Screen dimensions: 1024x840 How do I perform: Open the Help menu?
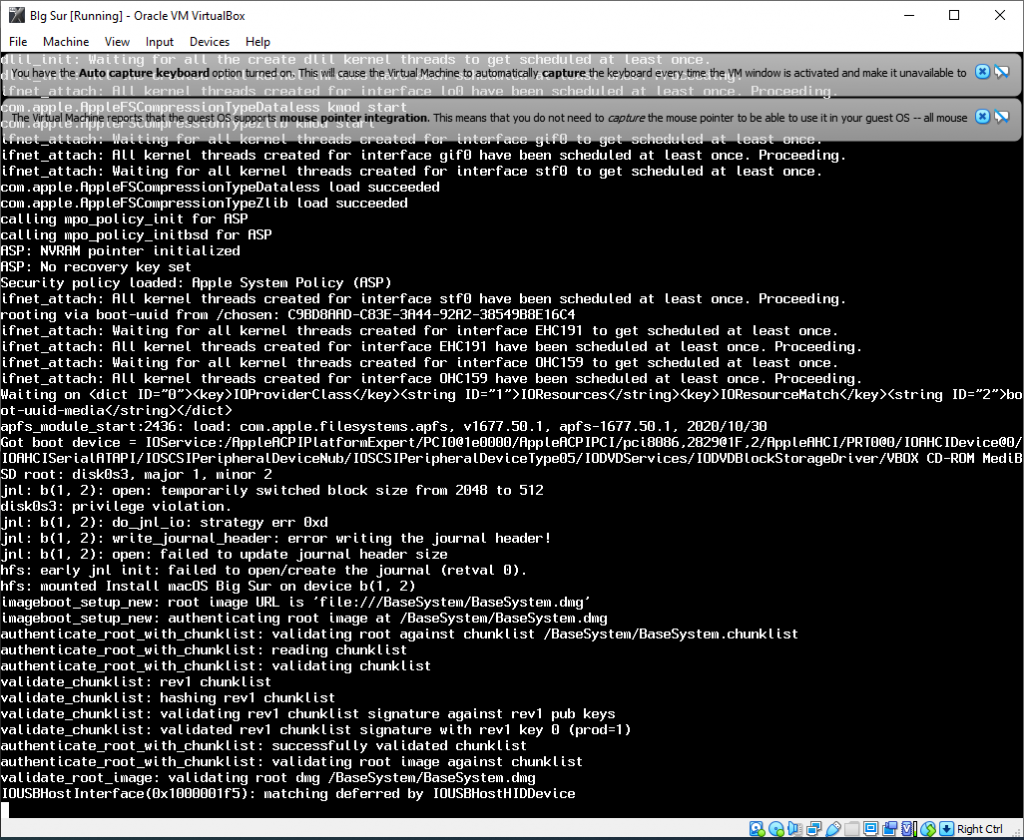tap(257, 42)
